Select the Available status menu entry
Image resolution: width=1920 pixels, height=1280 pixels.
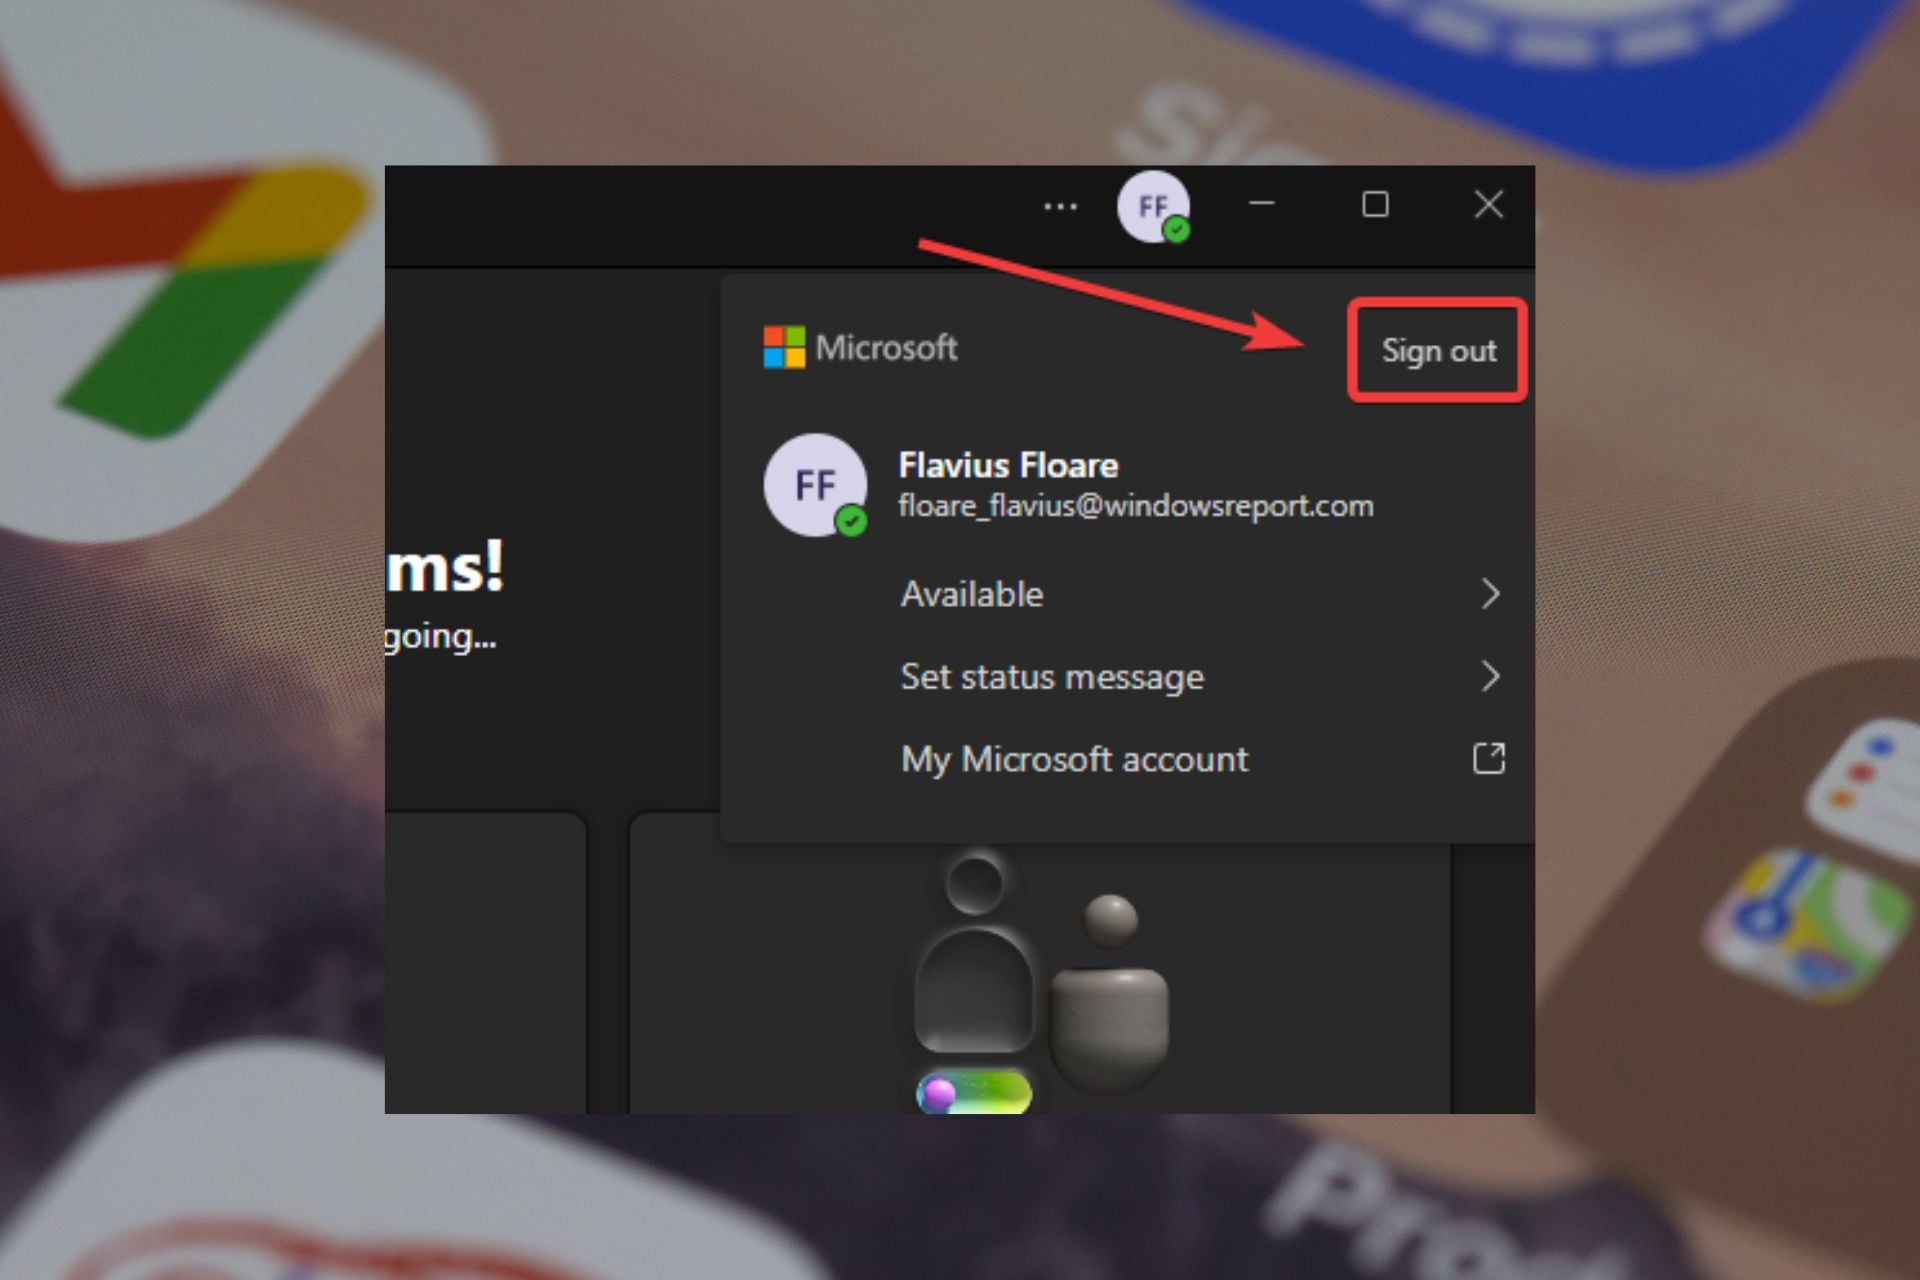click(x=971, y=594)
